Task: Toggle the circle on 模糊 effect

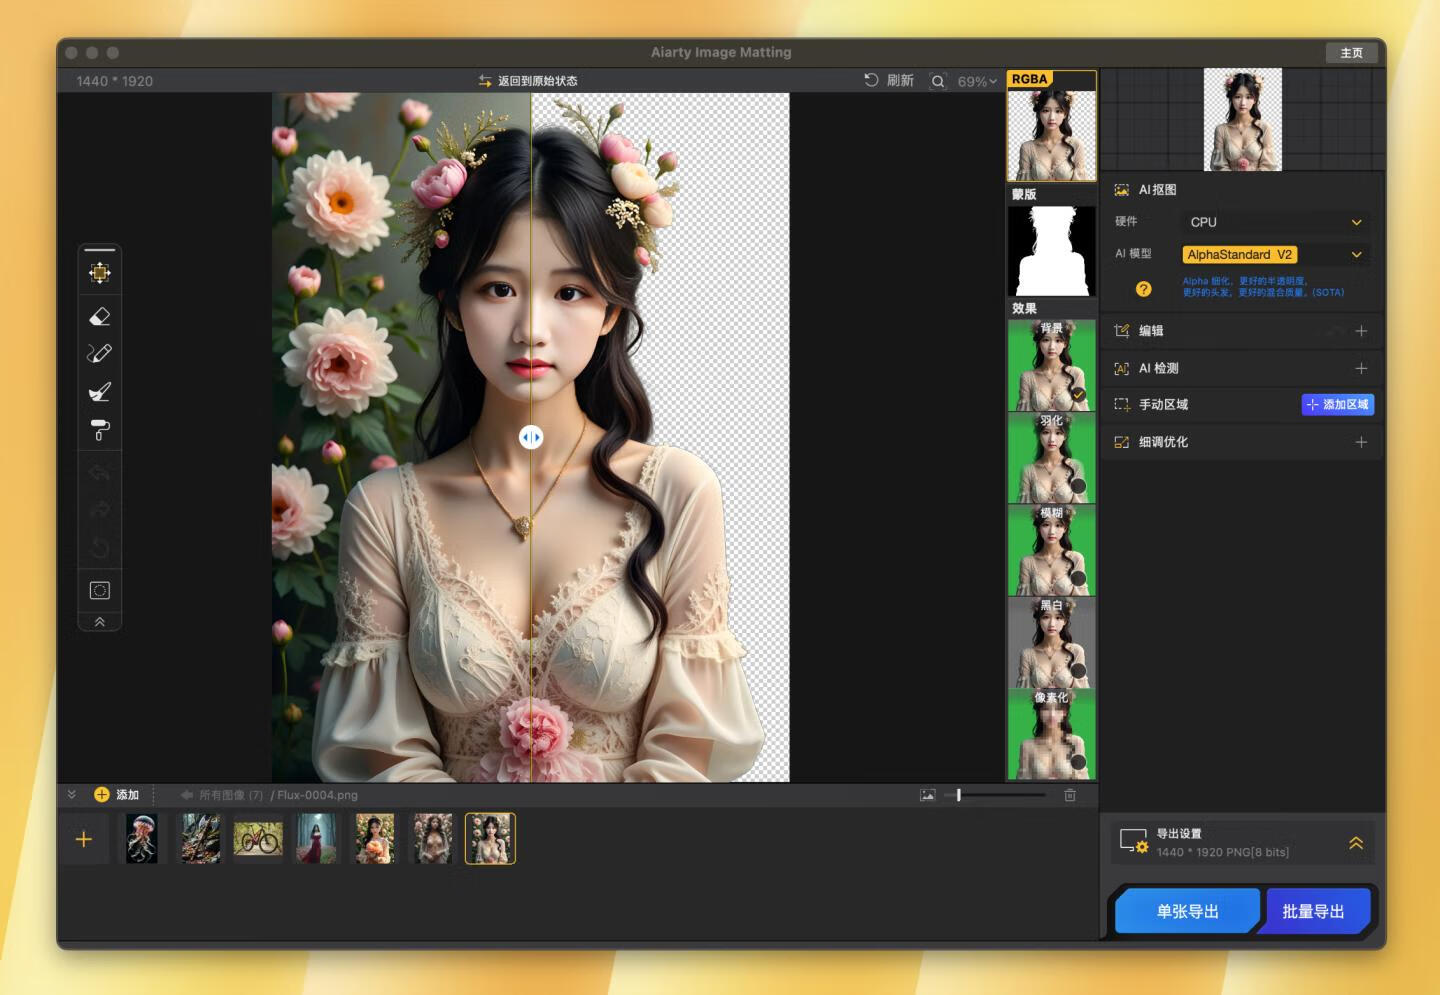Action: [x=1079, y=579]
